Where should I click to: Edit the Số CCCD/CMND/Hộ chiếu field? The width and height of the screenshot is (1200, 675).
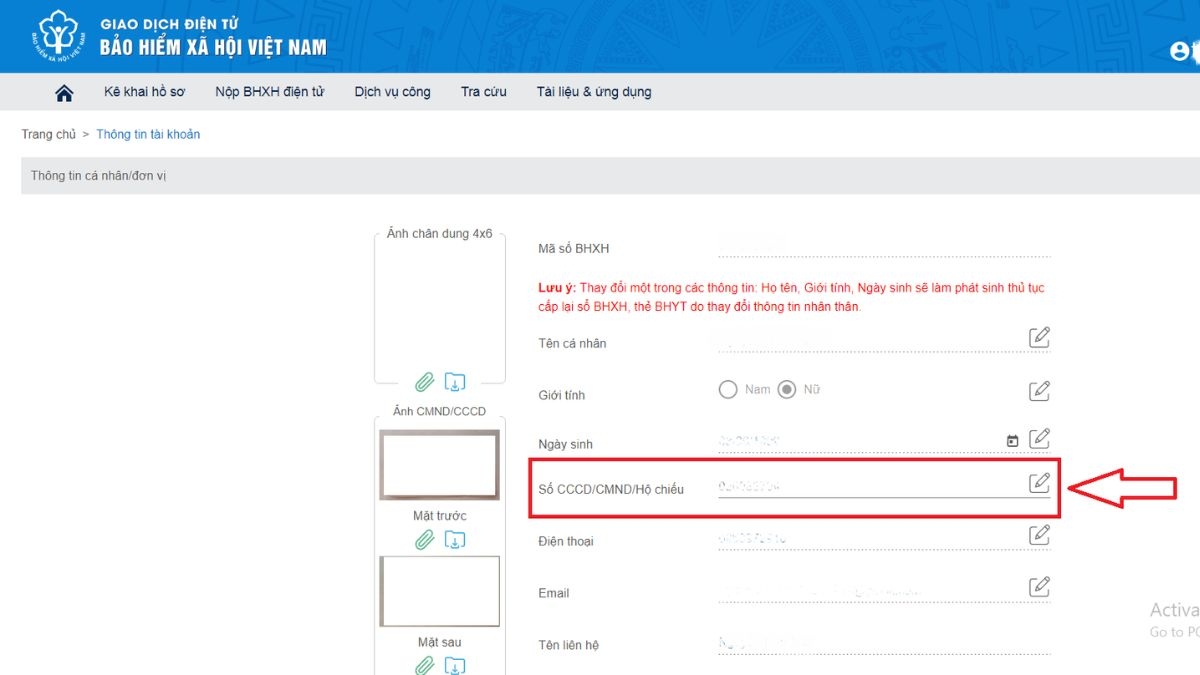(x=1040, y=483)
